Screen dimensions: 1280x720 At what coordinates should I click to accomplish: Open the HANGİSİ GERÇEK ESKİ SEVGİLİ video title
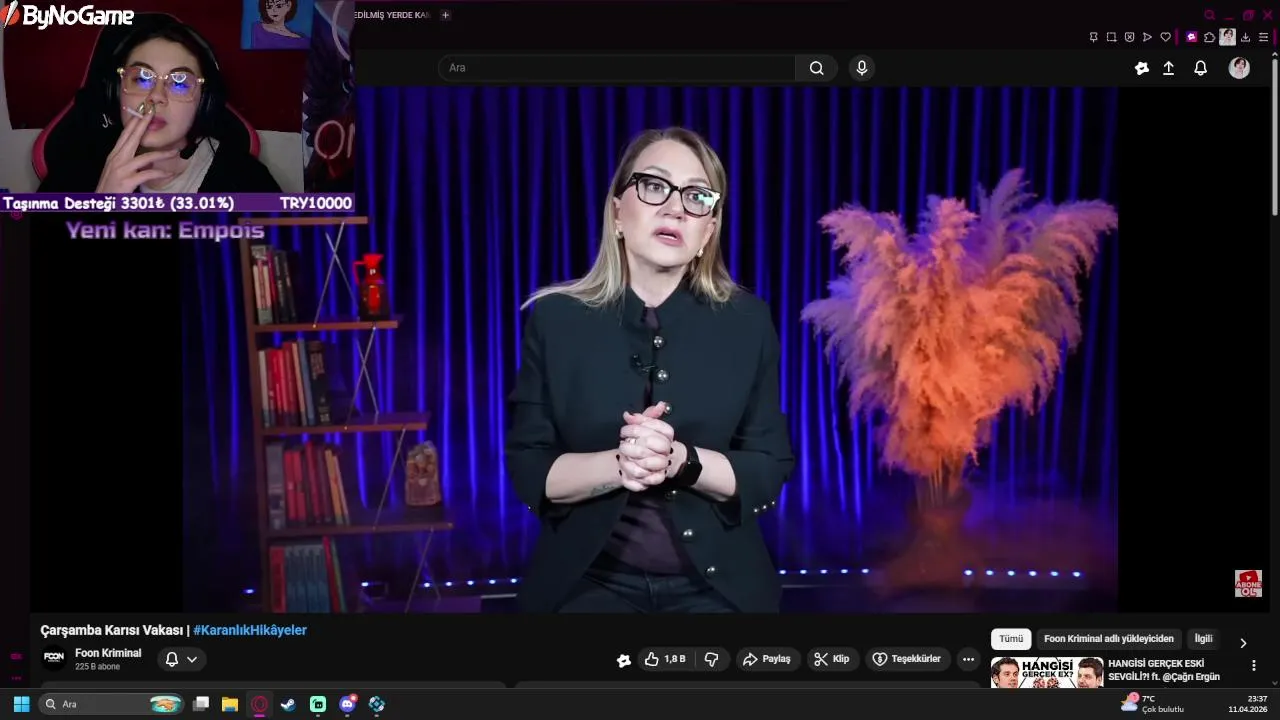1164,670
